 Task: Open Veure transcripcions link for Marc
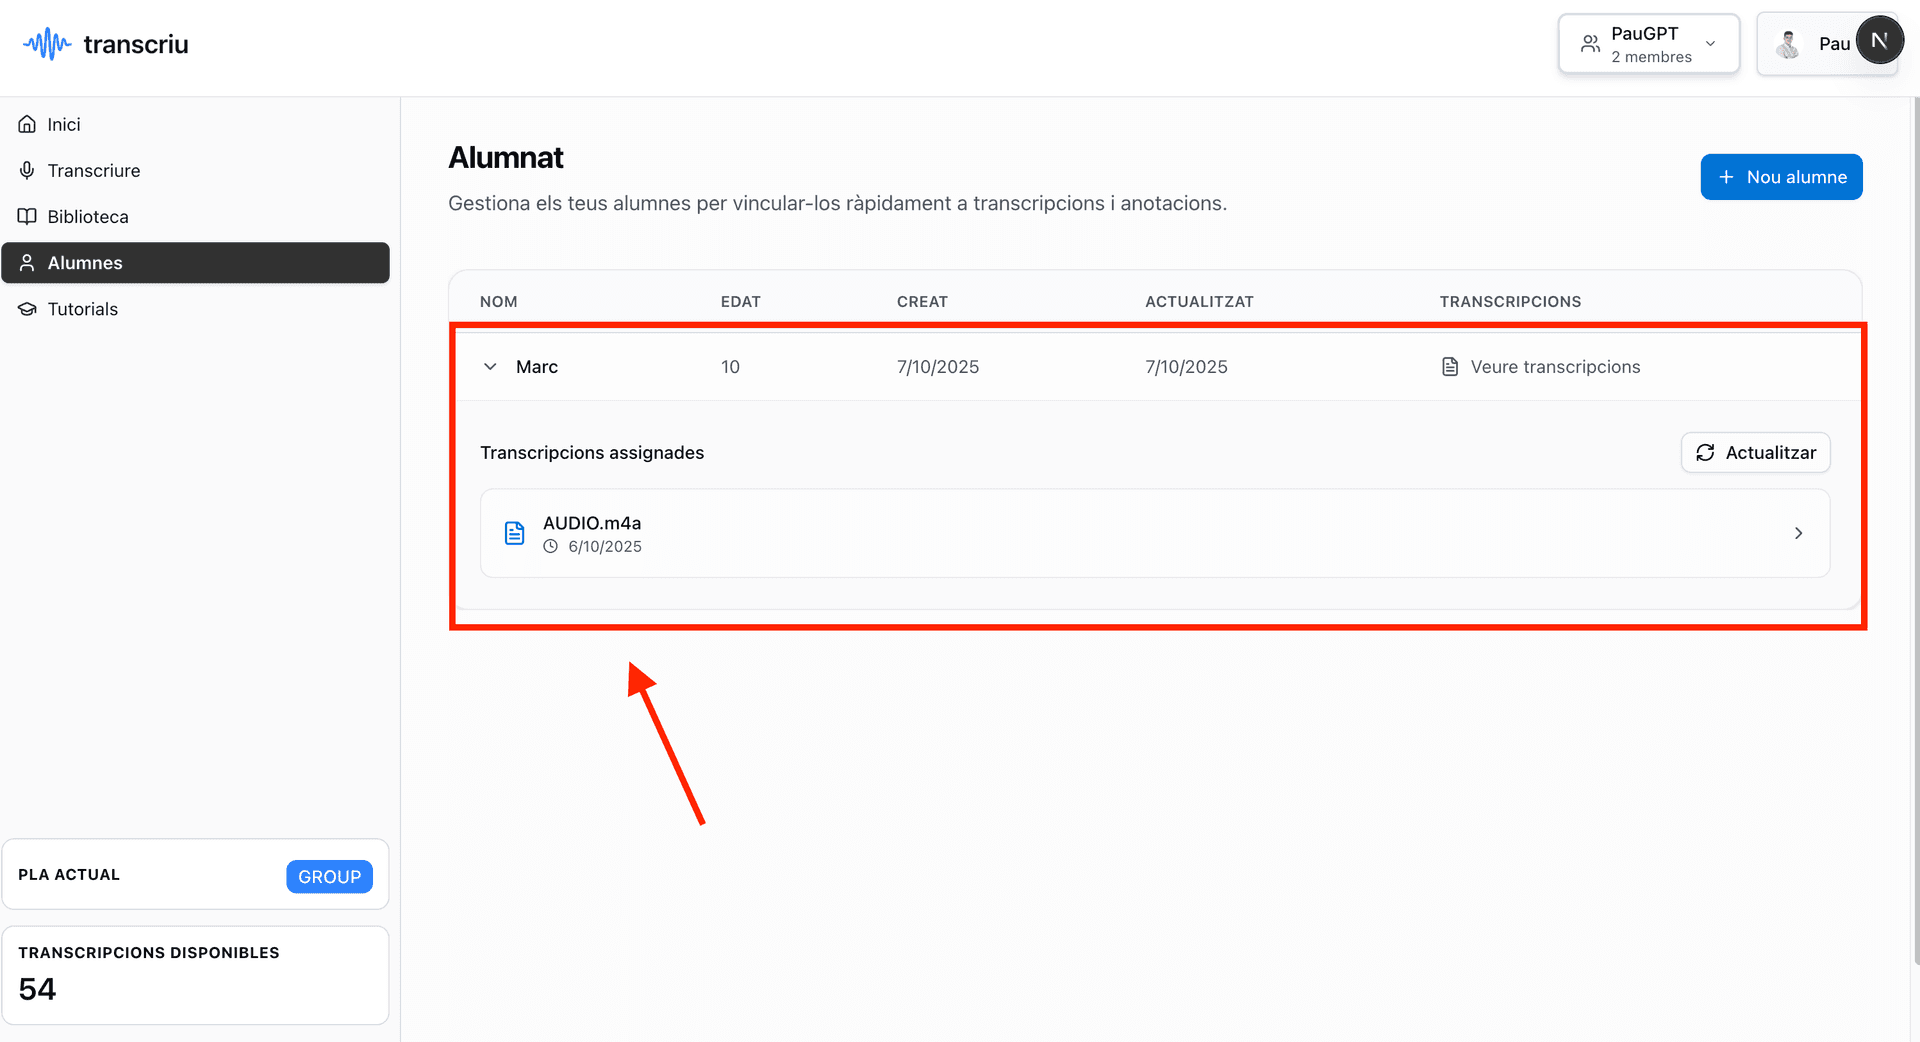[1554, 367]
